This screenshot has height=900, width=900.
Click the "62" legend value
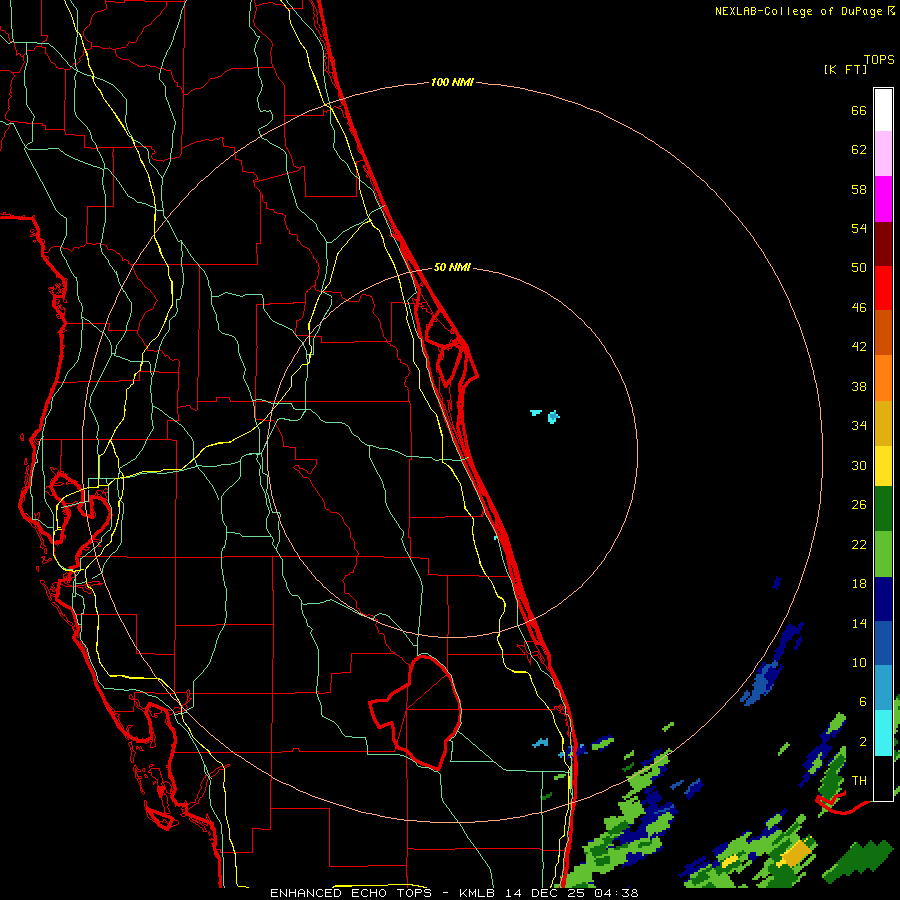click(x=859, y=150)
